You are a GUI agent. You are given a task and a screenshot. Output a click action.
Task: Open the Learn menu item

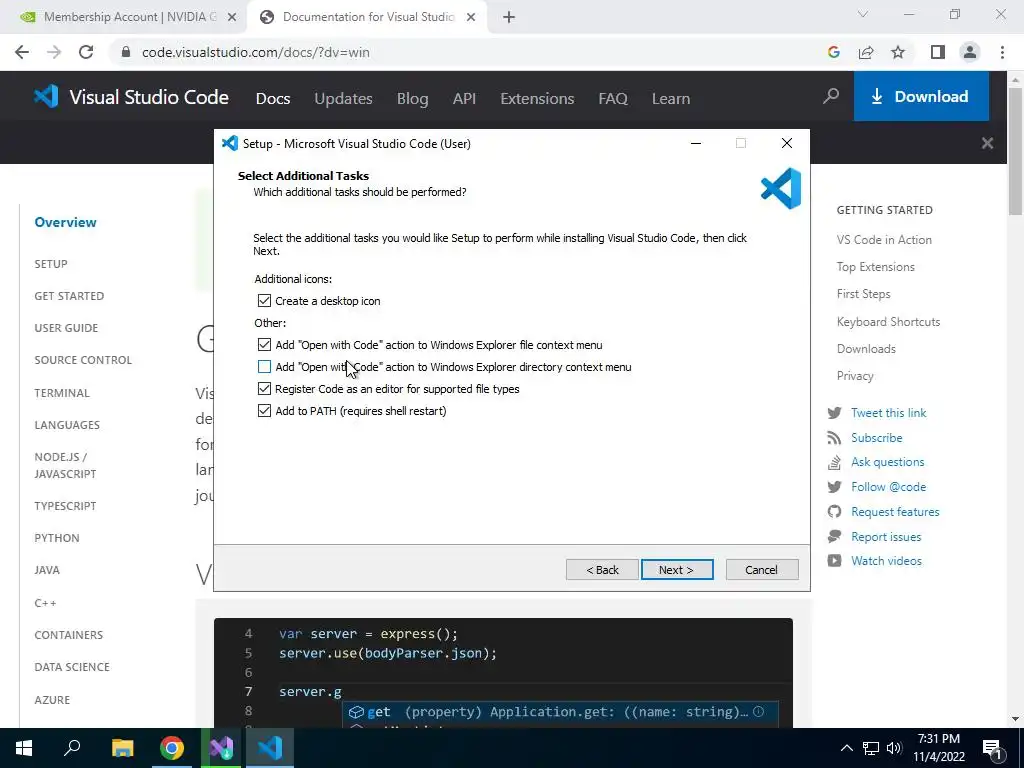tap(671, 99)
